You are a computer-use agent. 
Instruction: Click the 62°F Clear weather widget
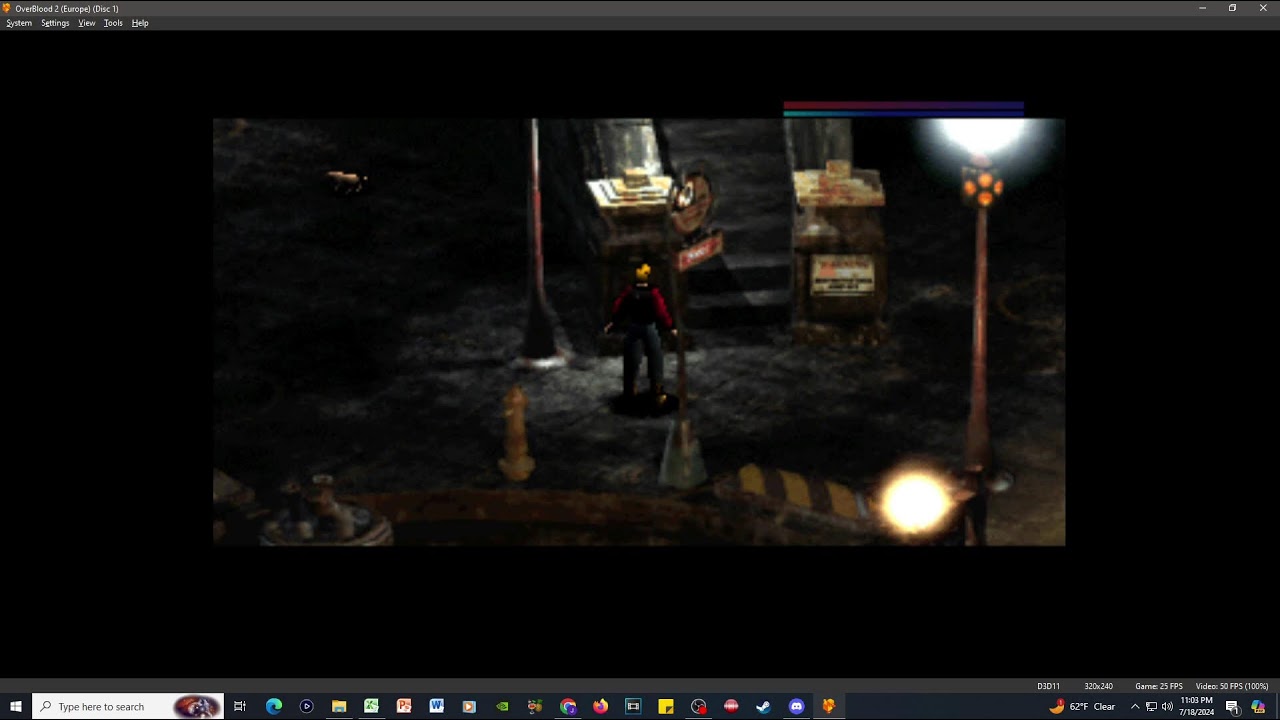(x=1082, y=706)
